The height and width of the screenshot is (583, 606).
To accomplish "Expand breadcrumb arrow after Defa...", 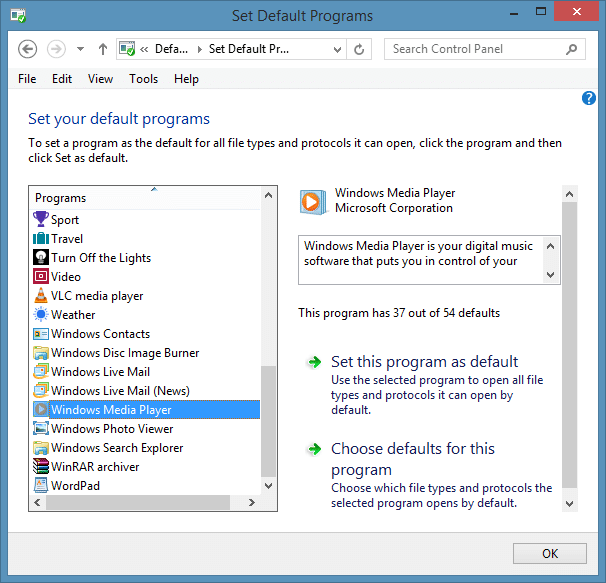I will 199,49.
